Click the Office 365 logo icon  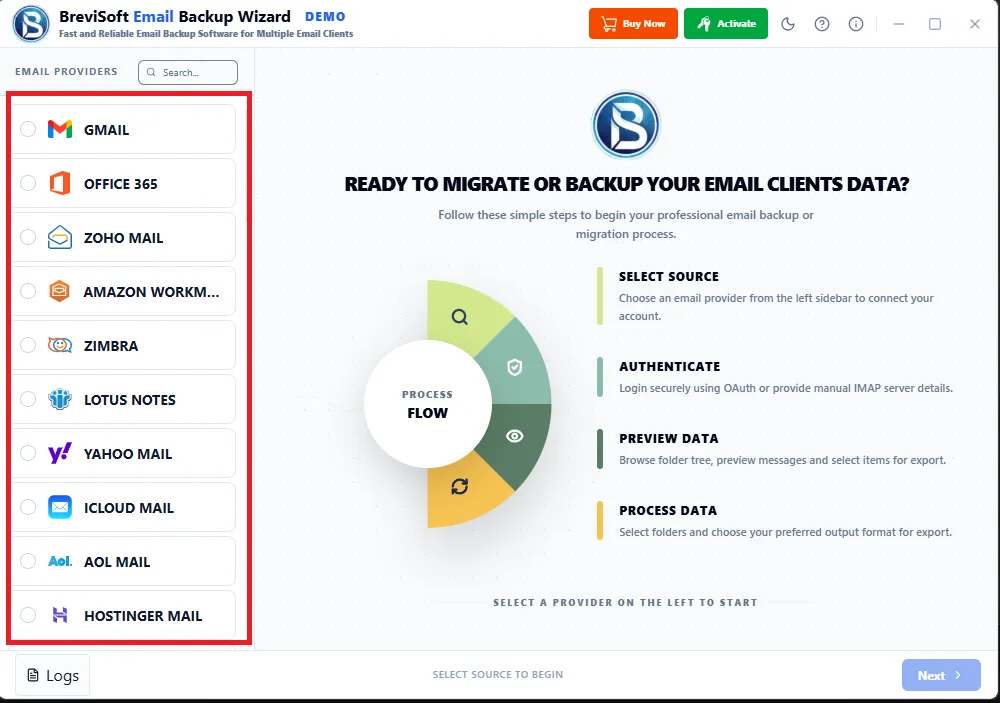60,184
